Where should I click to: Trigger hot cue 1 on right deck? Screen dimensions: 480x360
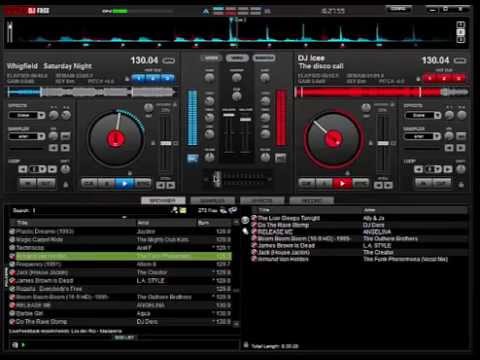(x=430, y=78)
